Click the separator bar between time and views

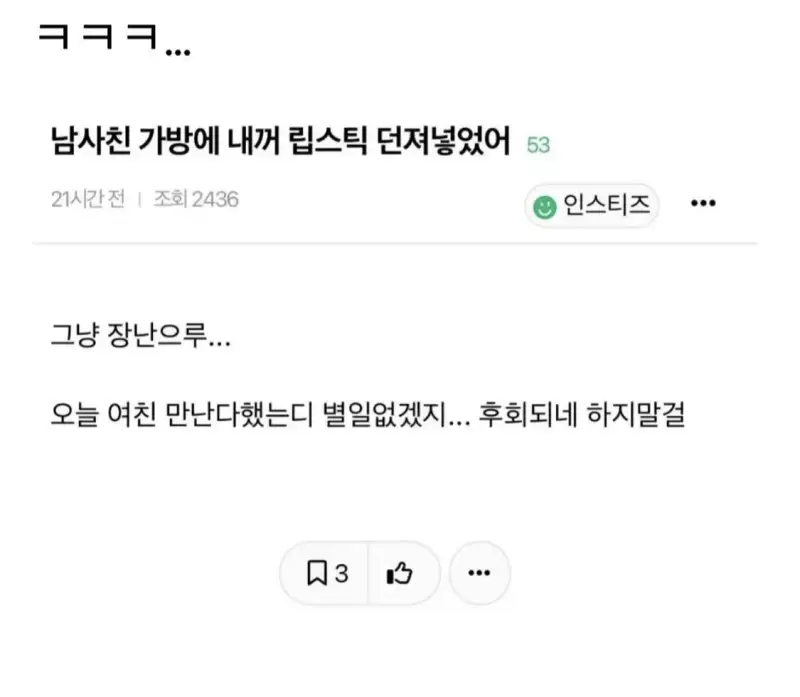click(x=139, y=200)
